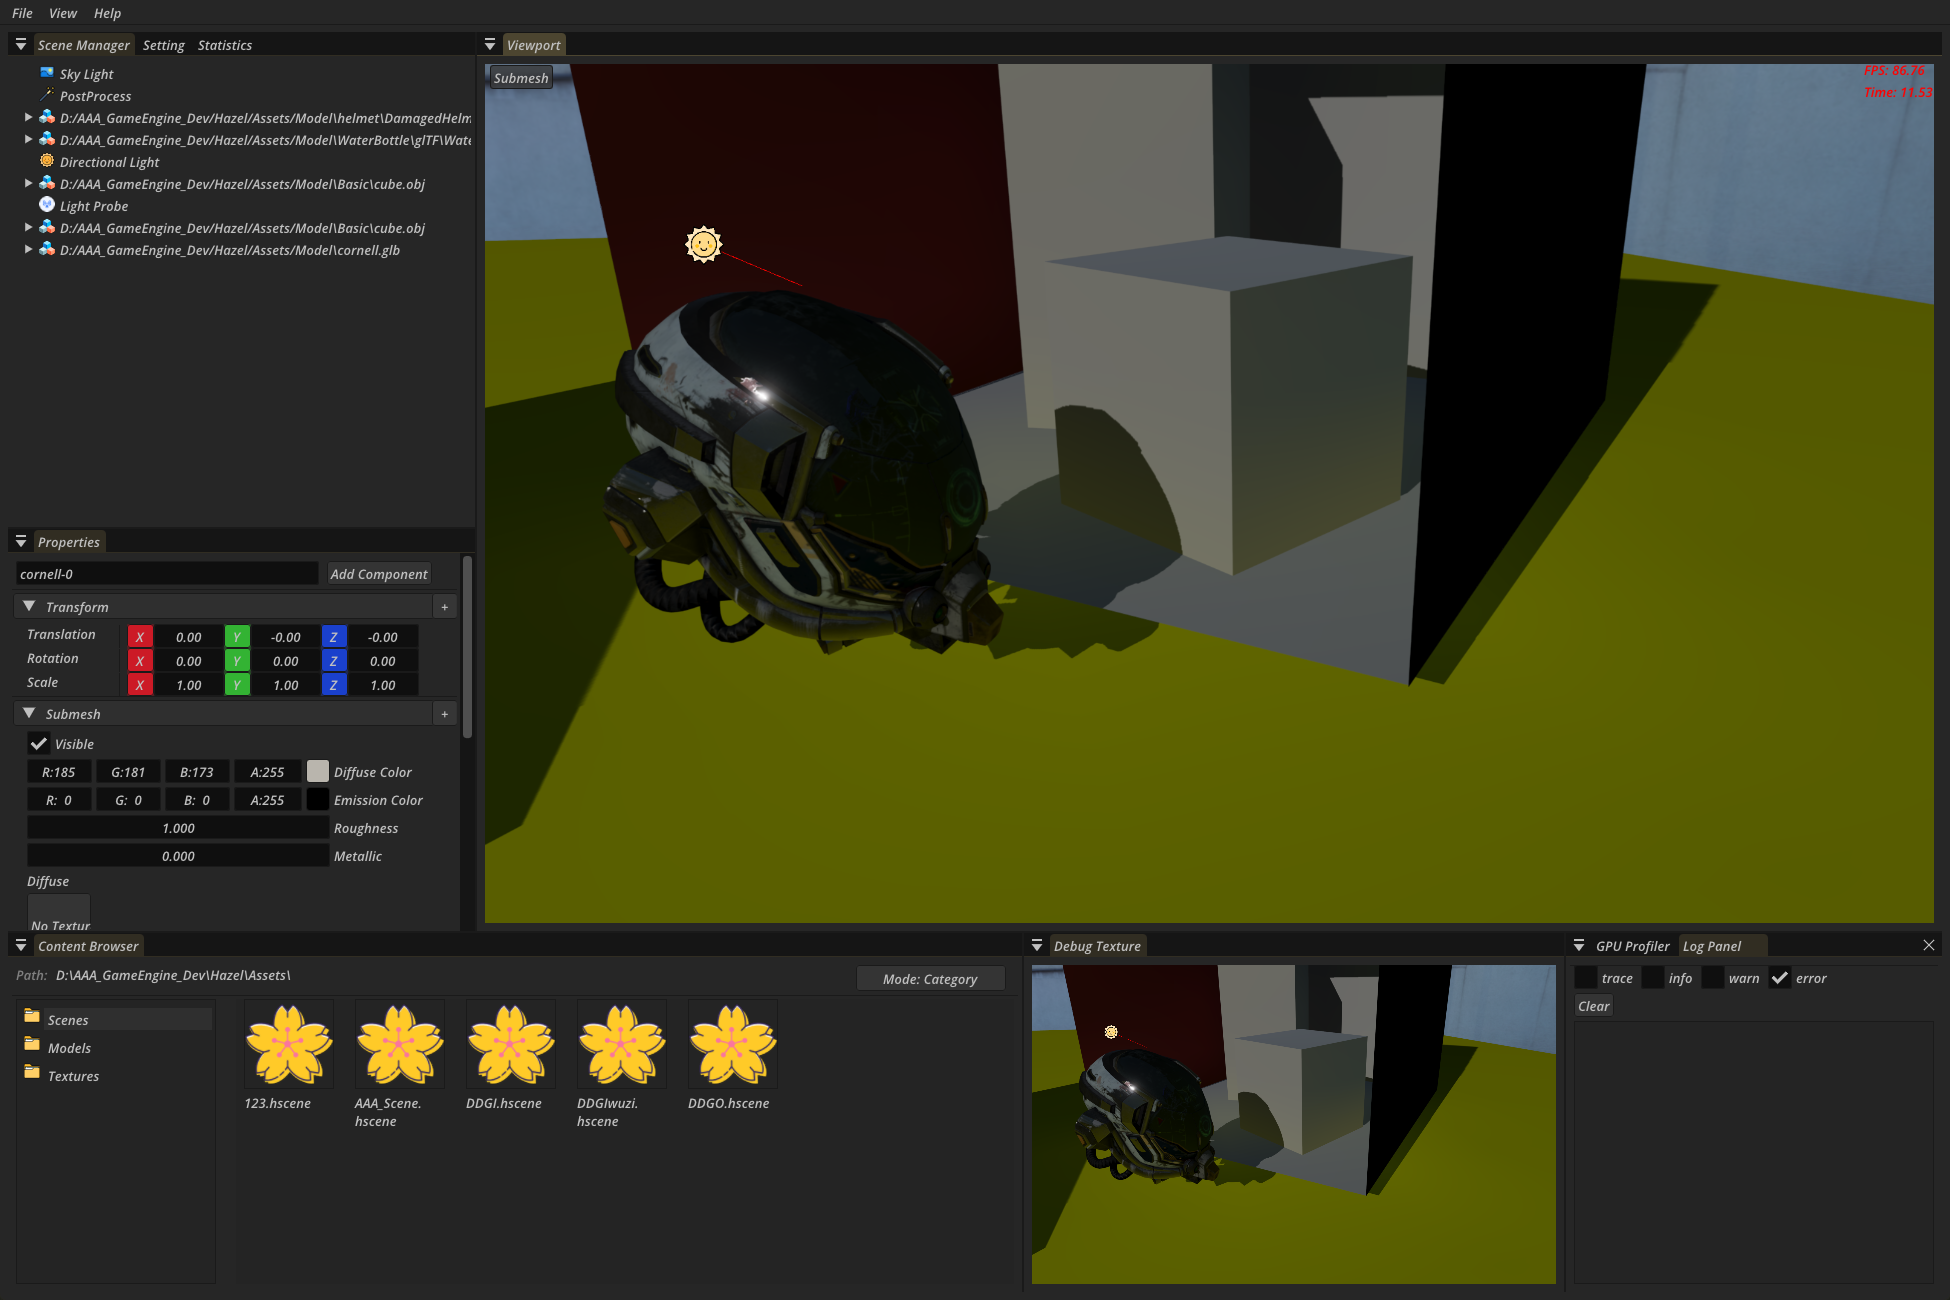The image size is (1950, 1300).
Task: Select the Directional Light sun icon in tree
Action: tap(47, 161)
